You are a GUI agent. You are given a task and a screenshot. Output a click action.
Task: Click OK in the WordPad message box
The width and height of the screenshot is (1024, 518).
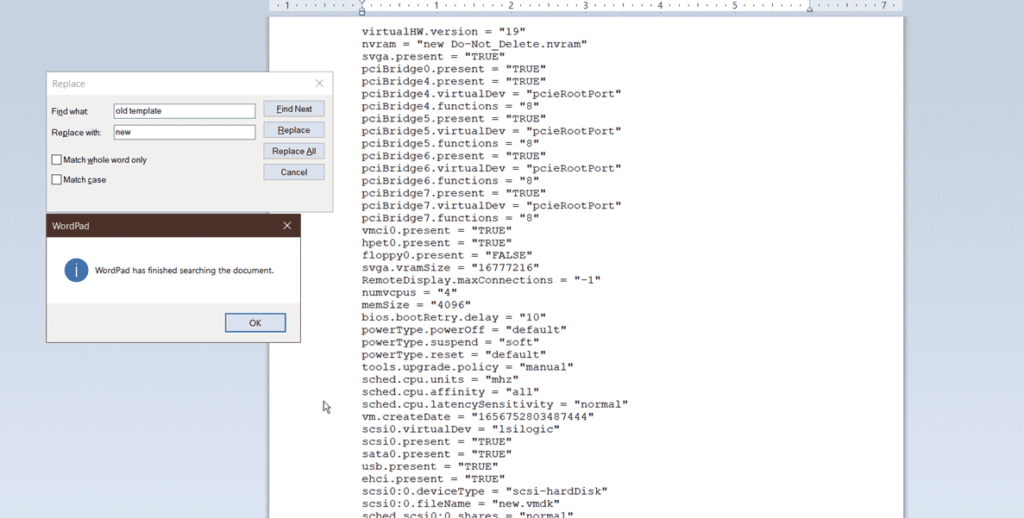[x=255, y=323]
